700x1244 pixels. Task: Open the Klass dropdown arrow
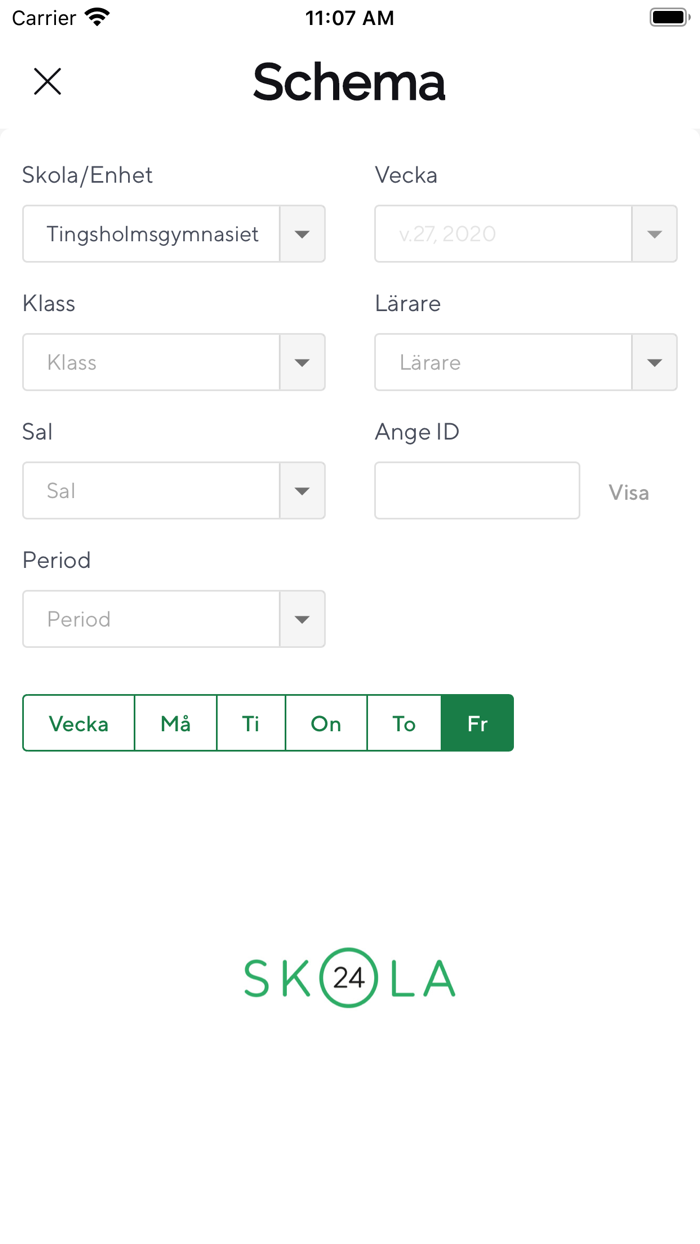[302, 362]
